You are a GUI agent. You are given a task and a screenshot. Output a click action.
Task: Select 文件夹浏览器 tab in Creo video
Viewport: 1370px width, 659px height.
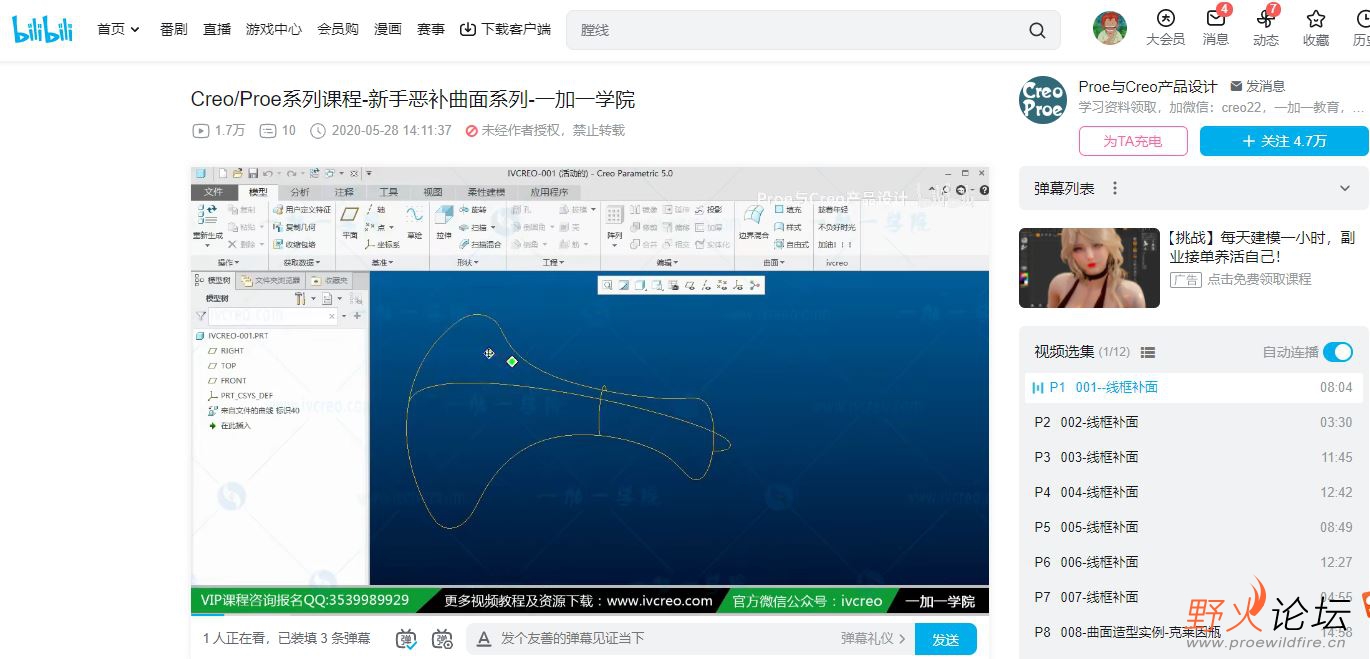click(x=270, y=281)
